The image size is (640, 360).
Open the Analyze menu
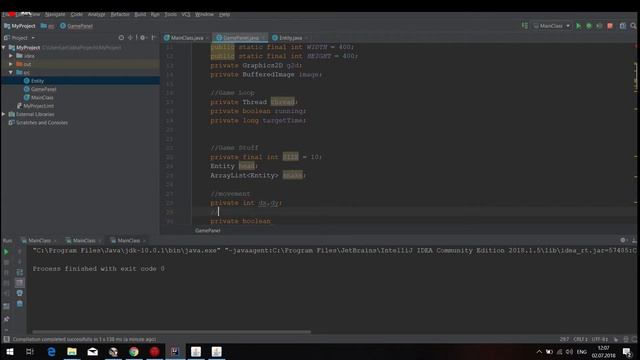click(x=96, y=14)
